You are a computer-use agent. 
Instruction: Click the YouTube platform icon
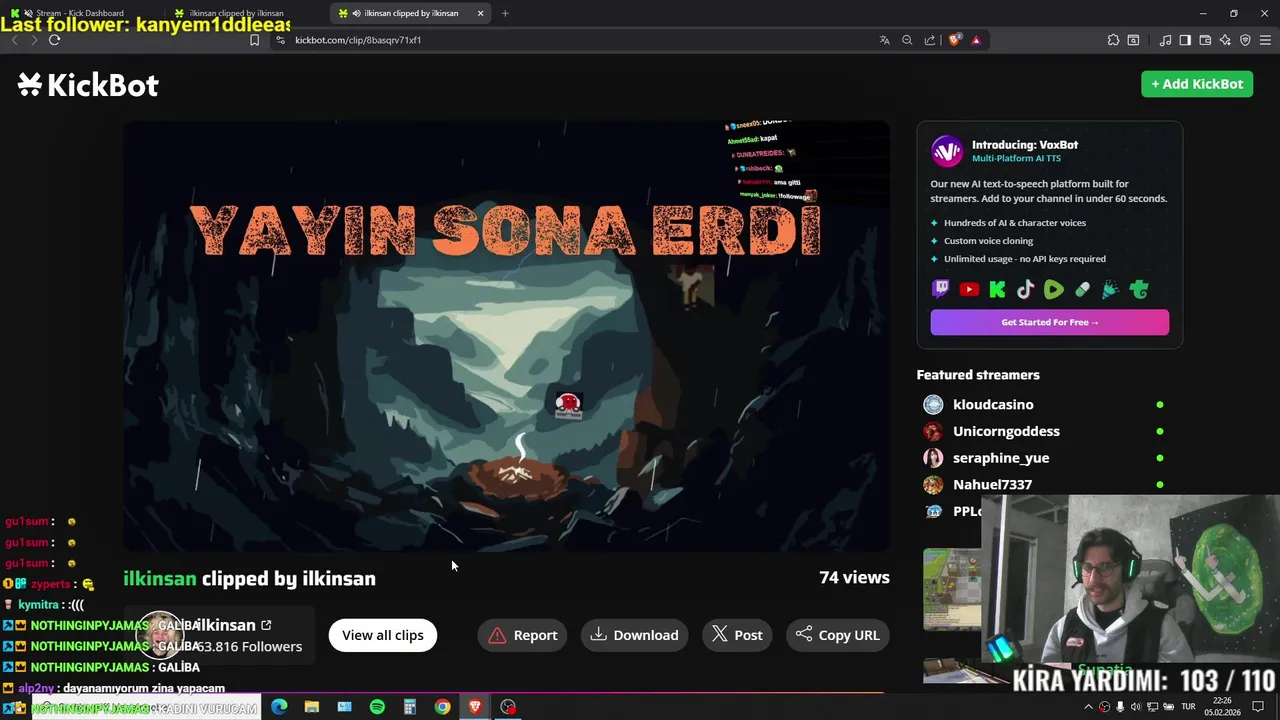tap(969, 290)
